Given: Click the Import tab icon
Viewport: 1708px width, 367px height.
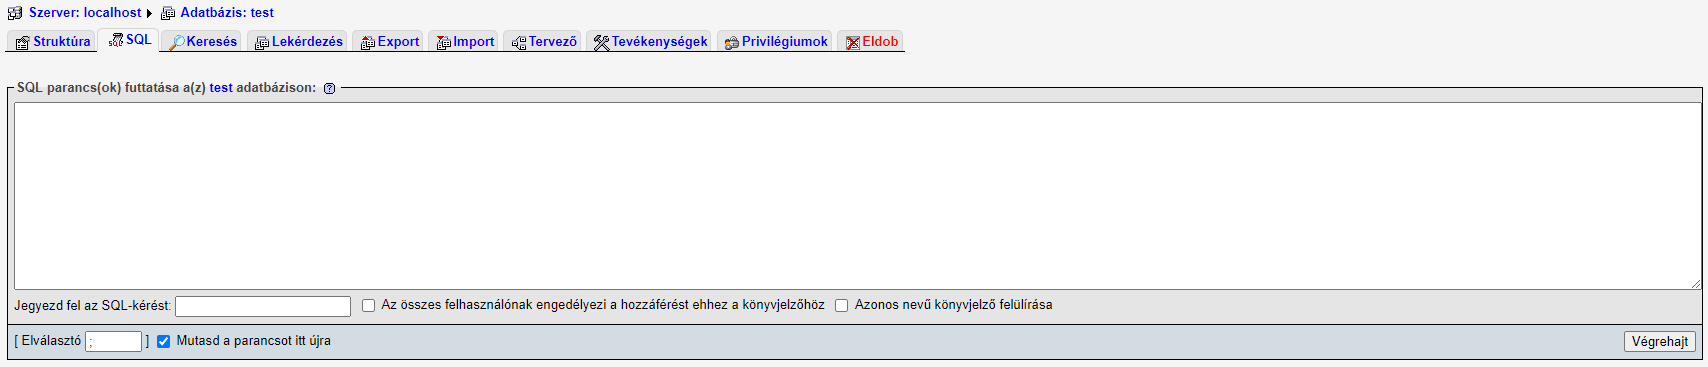Looking at the screenshot, I should 444,42.
